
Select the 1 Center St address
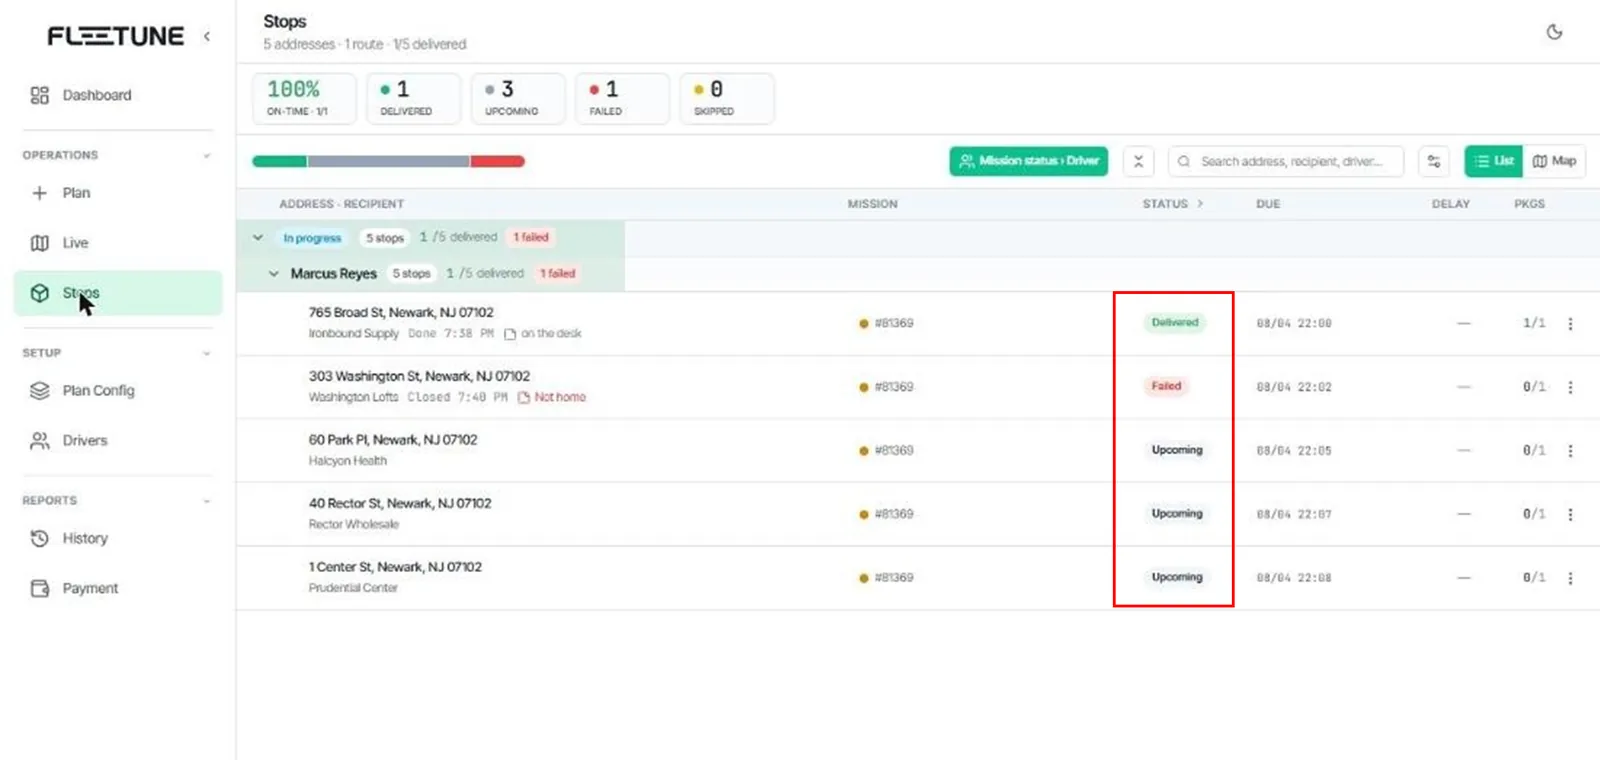click(395, 567)
